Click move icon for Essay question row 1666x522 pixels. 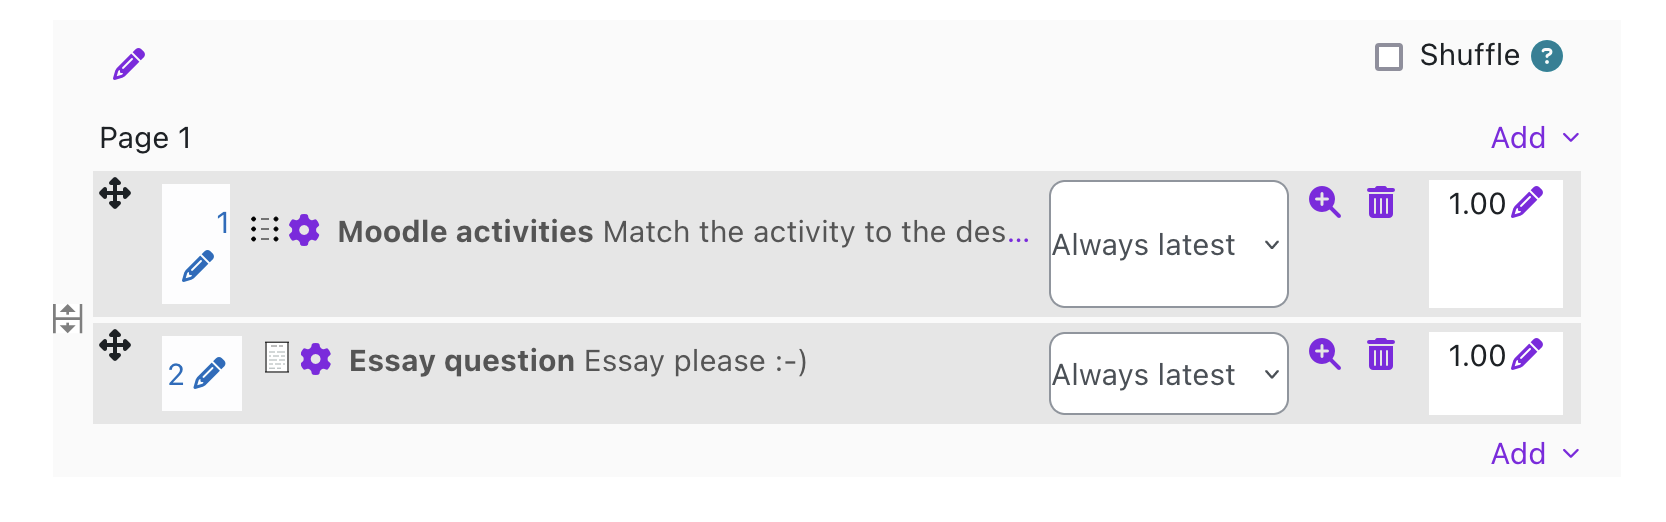coord(115,345)
